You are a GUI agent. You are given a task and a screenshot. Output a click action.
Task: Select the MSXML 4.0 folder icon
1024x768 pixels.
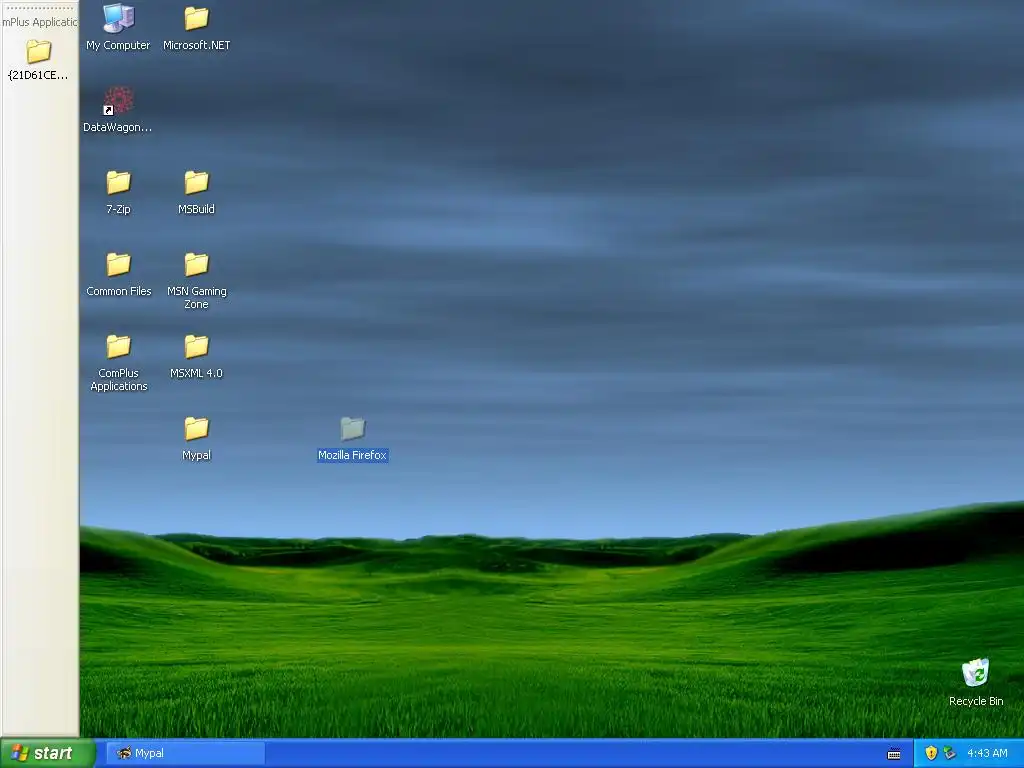tap(196, 357)
